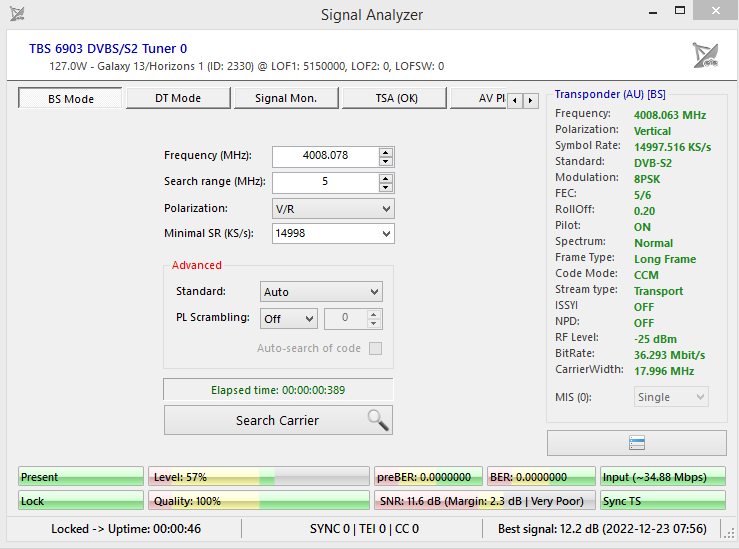The height and width of the screenshot is (549, 739).
Task: Open the Minimal SR dropdown
Action: click(x=333, y=233)
